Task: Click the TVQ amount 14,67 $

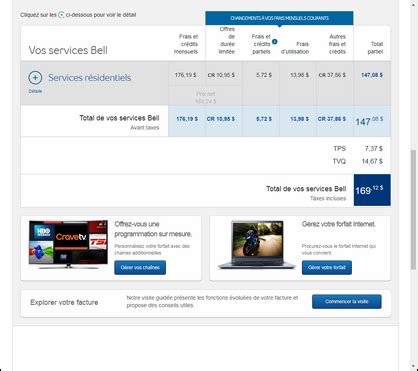Action: pyautogui.click(x=372, y=161)
